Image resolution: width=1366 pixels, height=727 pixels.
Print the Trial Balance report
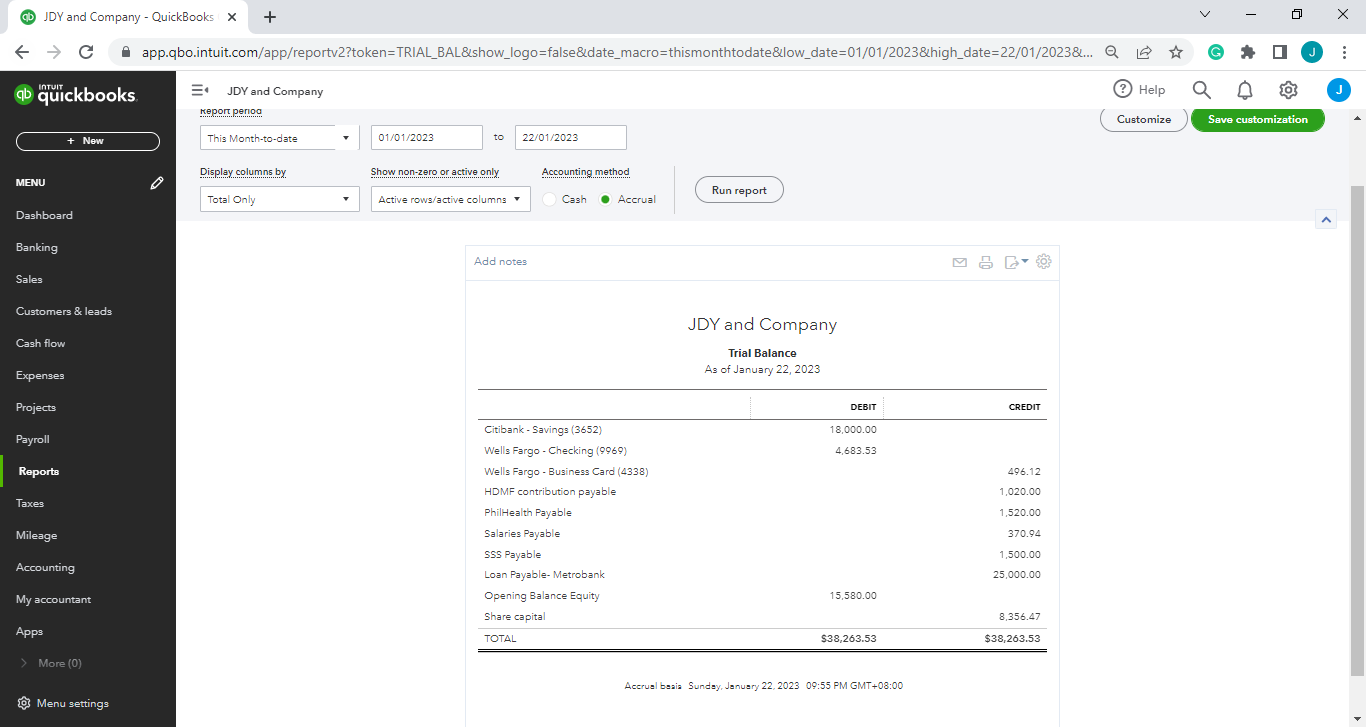coord(986,262)
